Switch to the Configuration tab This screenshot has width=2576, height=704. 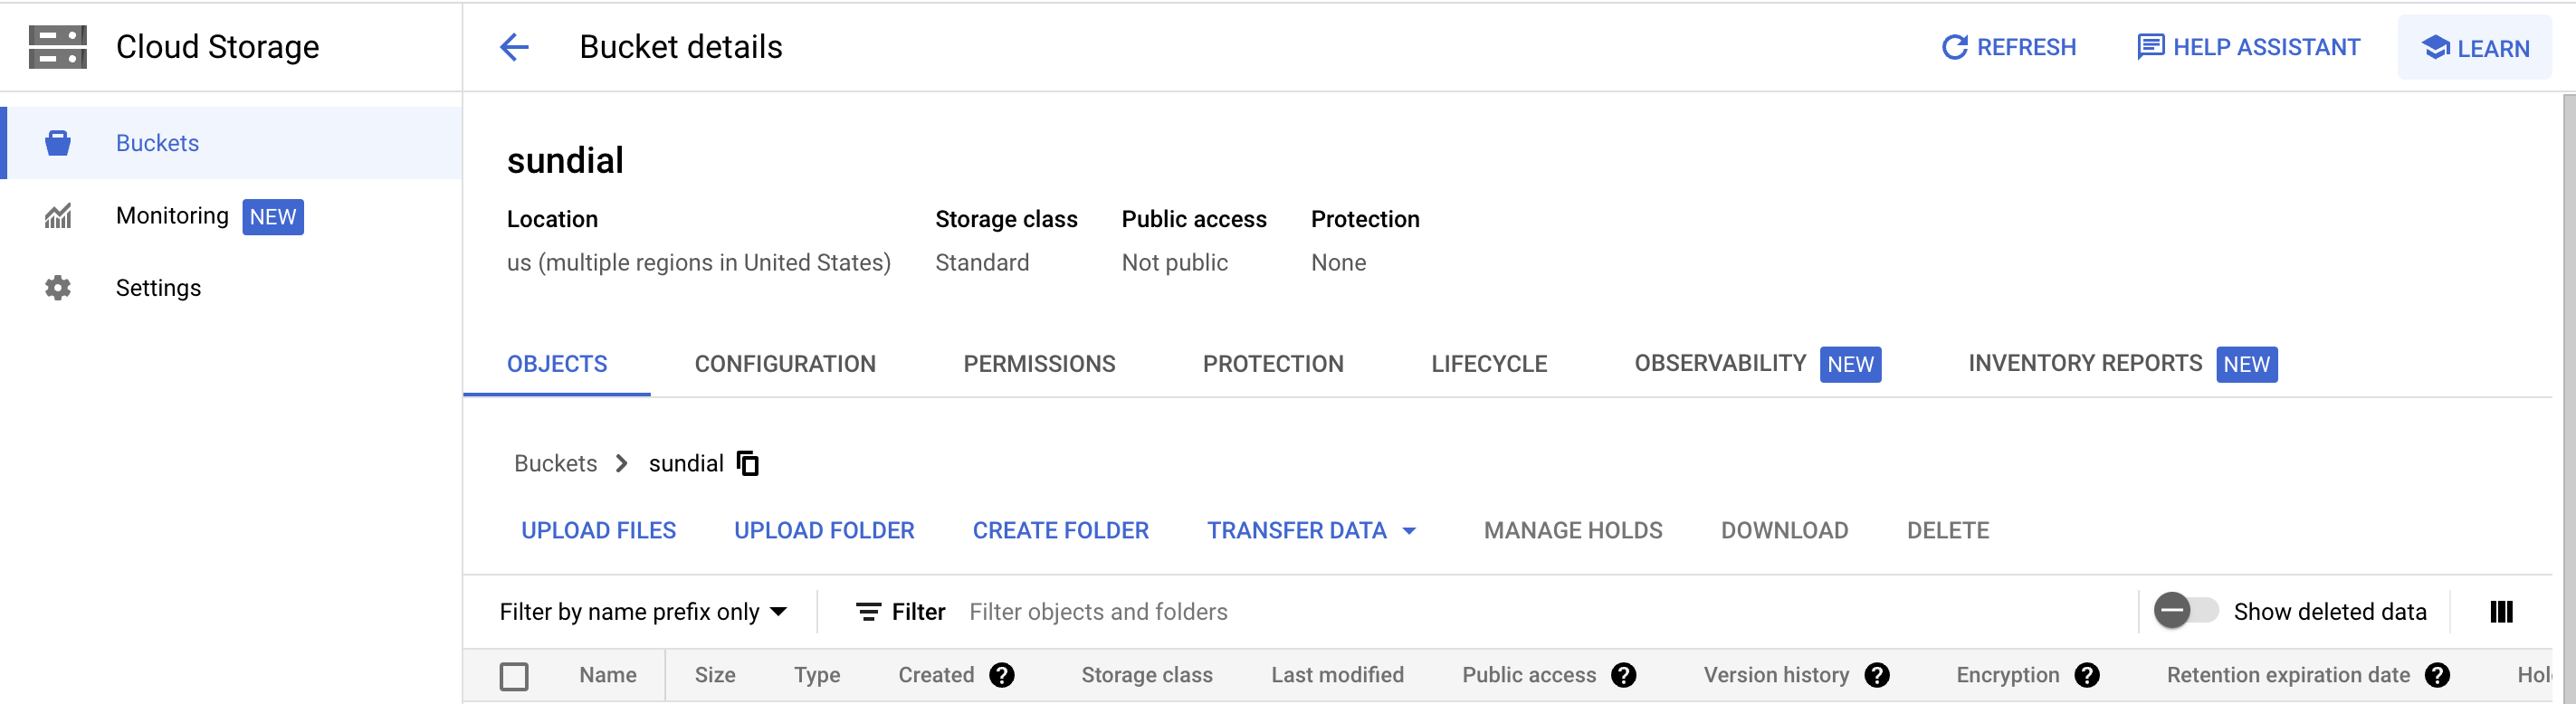(x=785, y=364)
